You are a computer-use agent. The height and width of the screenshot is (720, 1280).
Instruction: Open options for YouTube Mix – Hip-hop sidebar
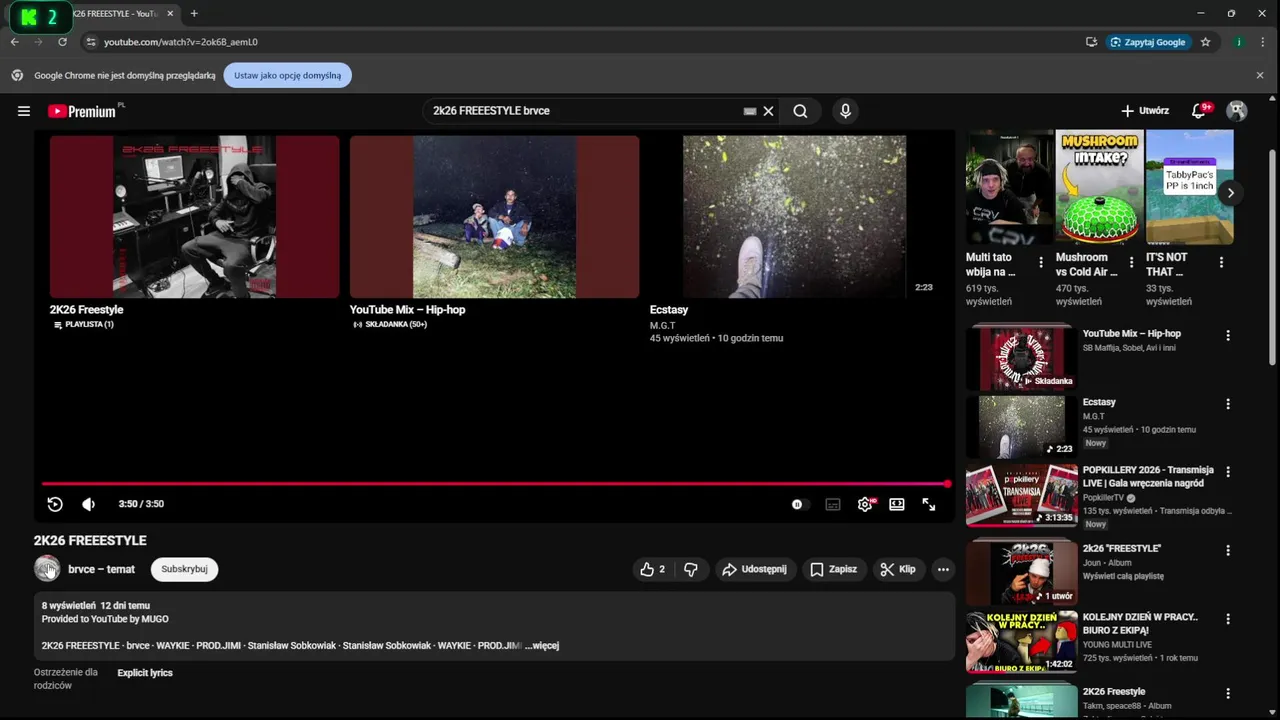point(1228,336)
